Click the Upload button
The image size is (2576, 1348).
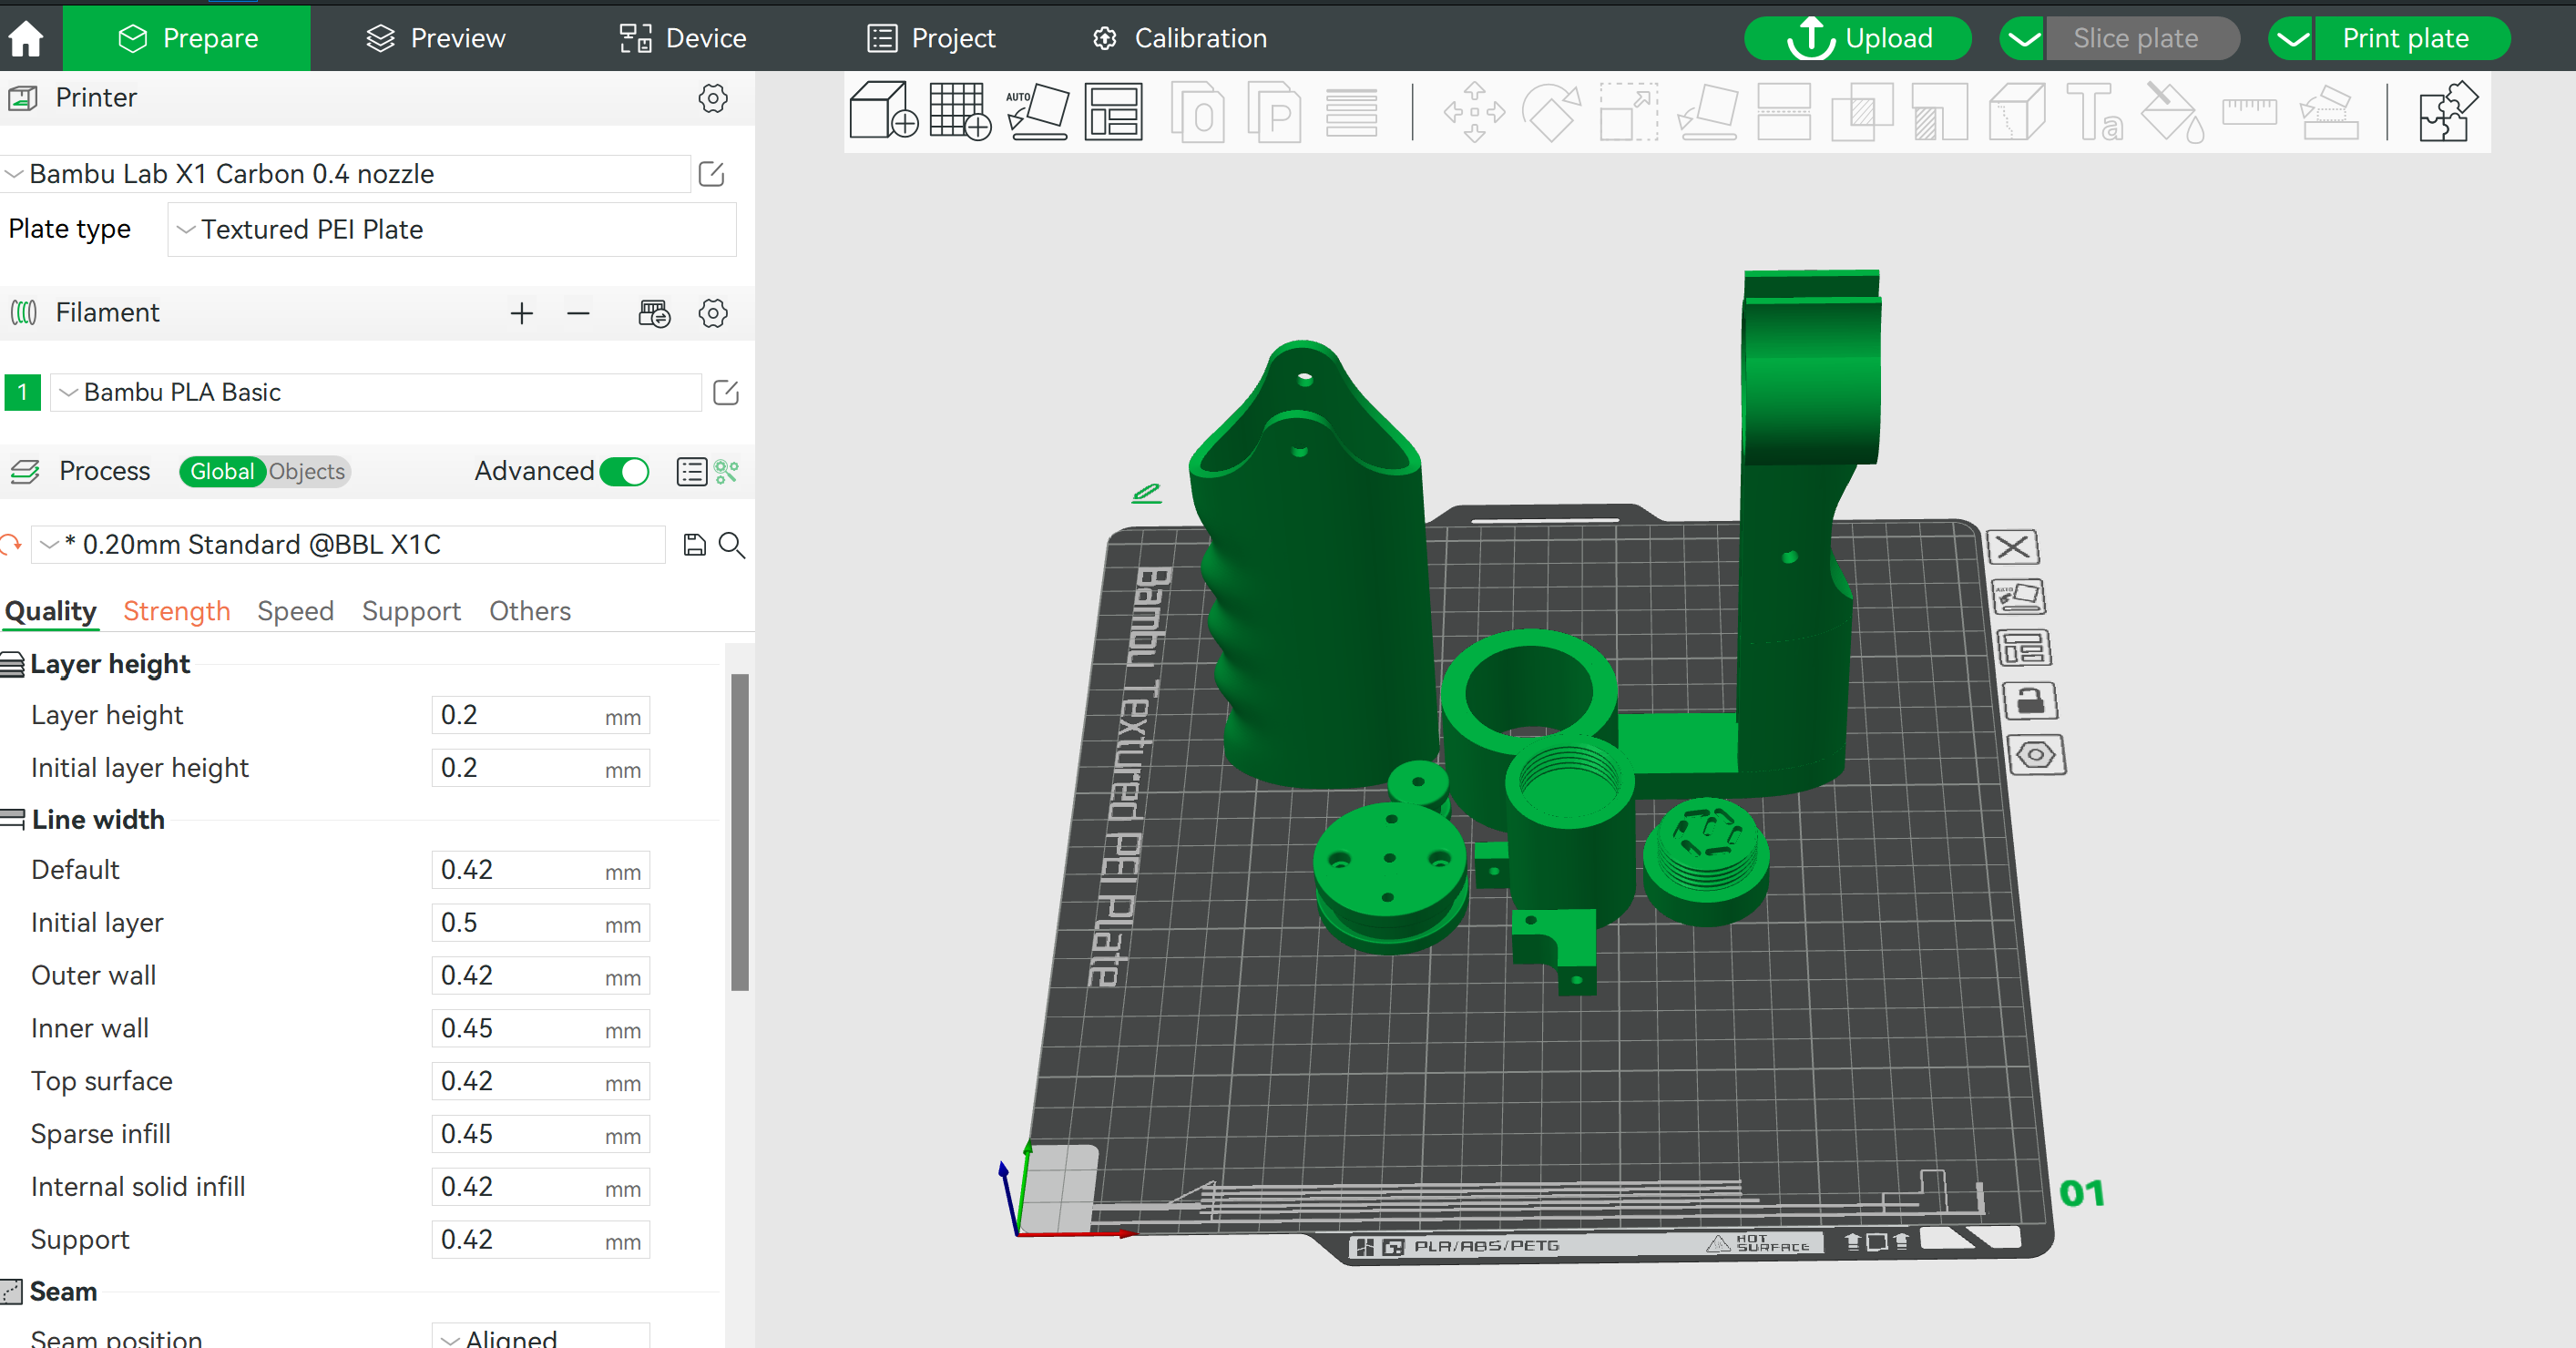pos(1859,39)
